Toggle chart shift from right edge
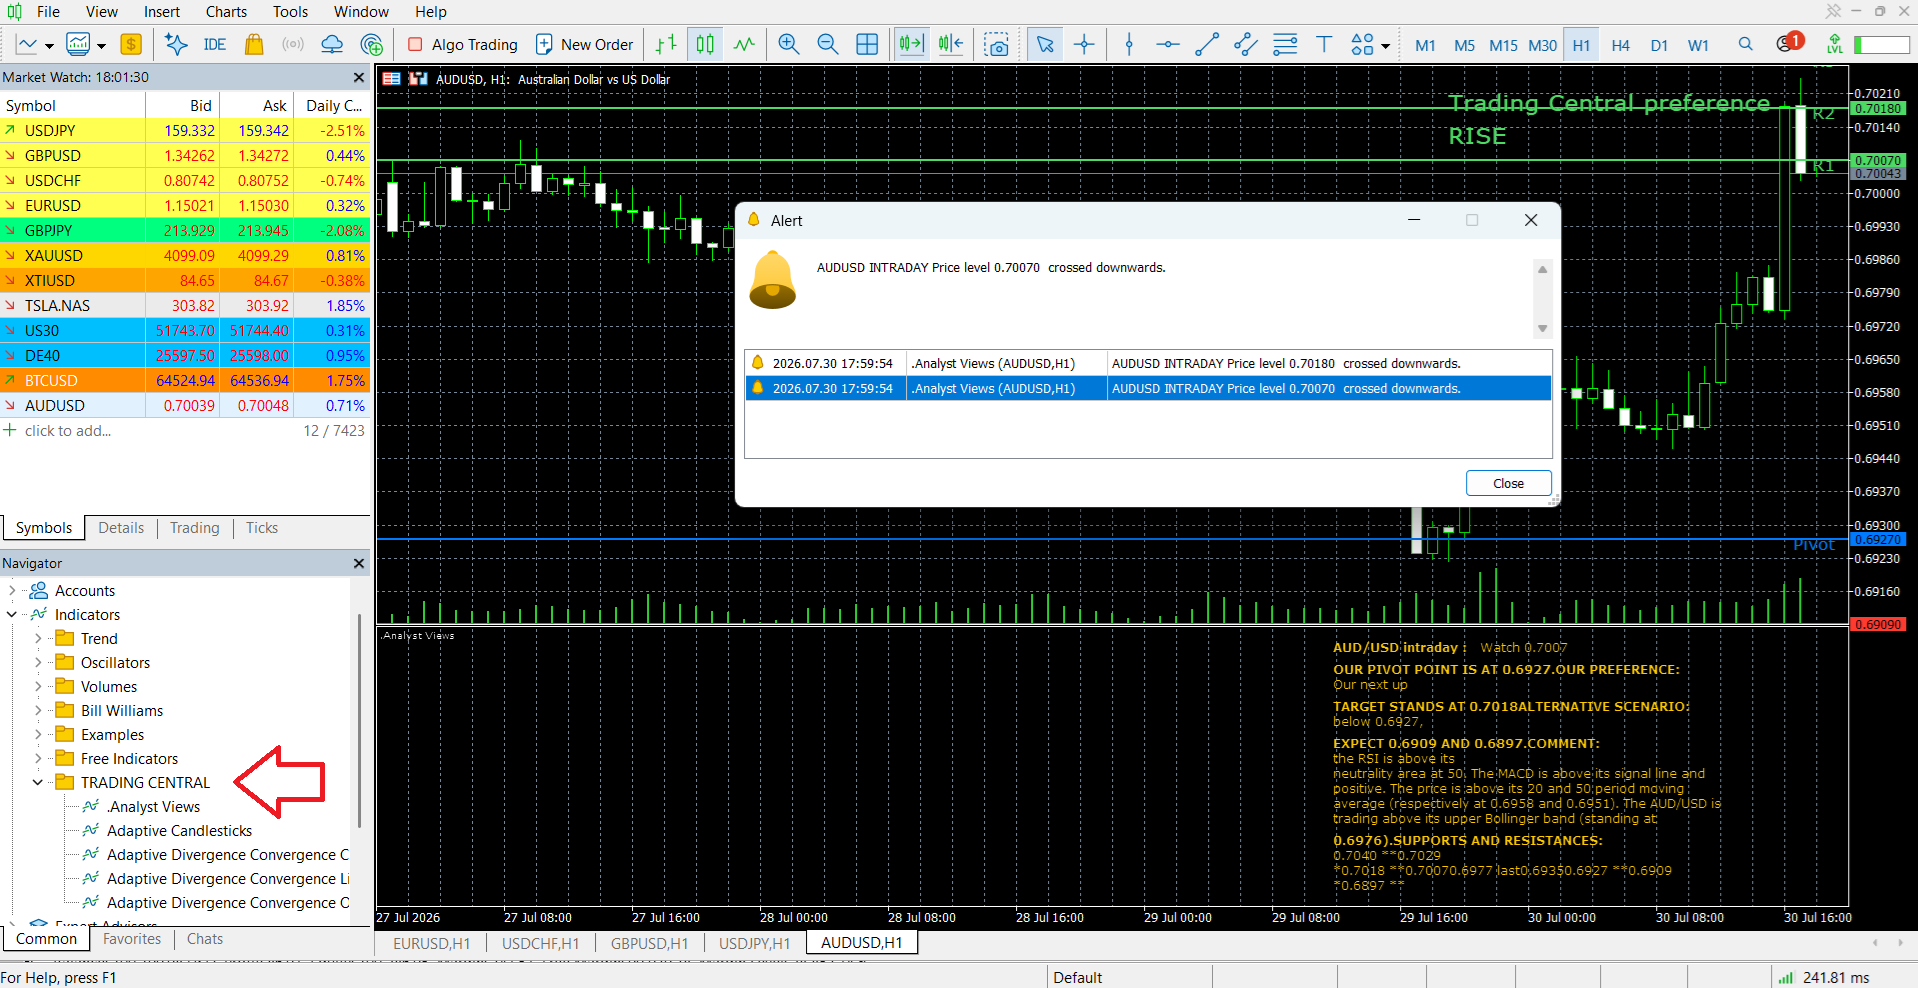 pyautogui.click(x=951, y=44)
